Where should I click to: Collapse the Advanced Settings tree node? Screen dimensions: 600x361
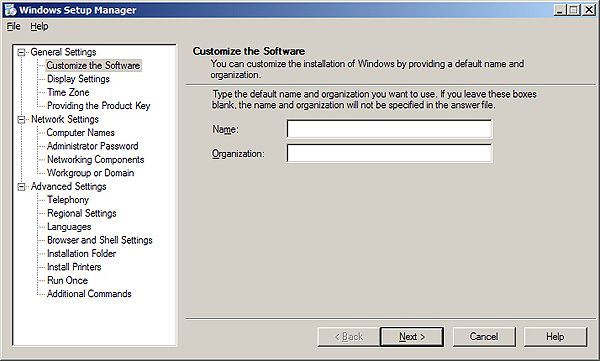tap(21, 187)
